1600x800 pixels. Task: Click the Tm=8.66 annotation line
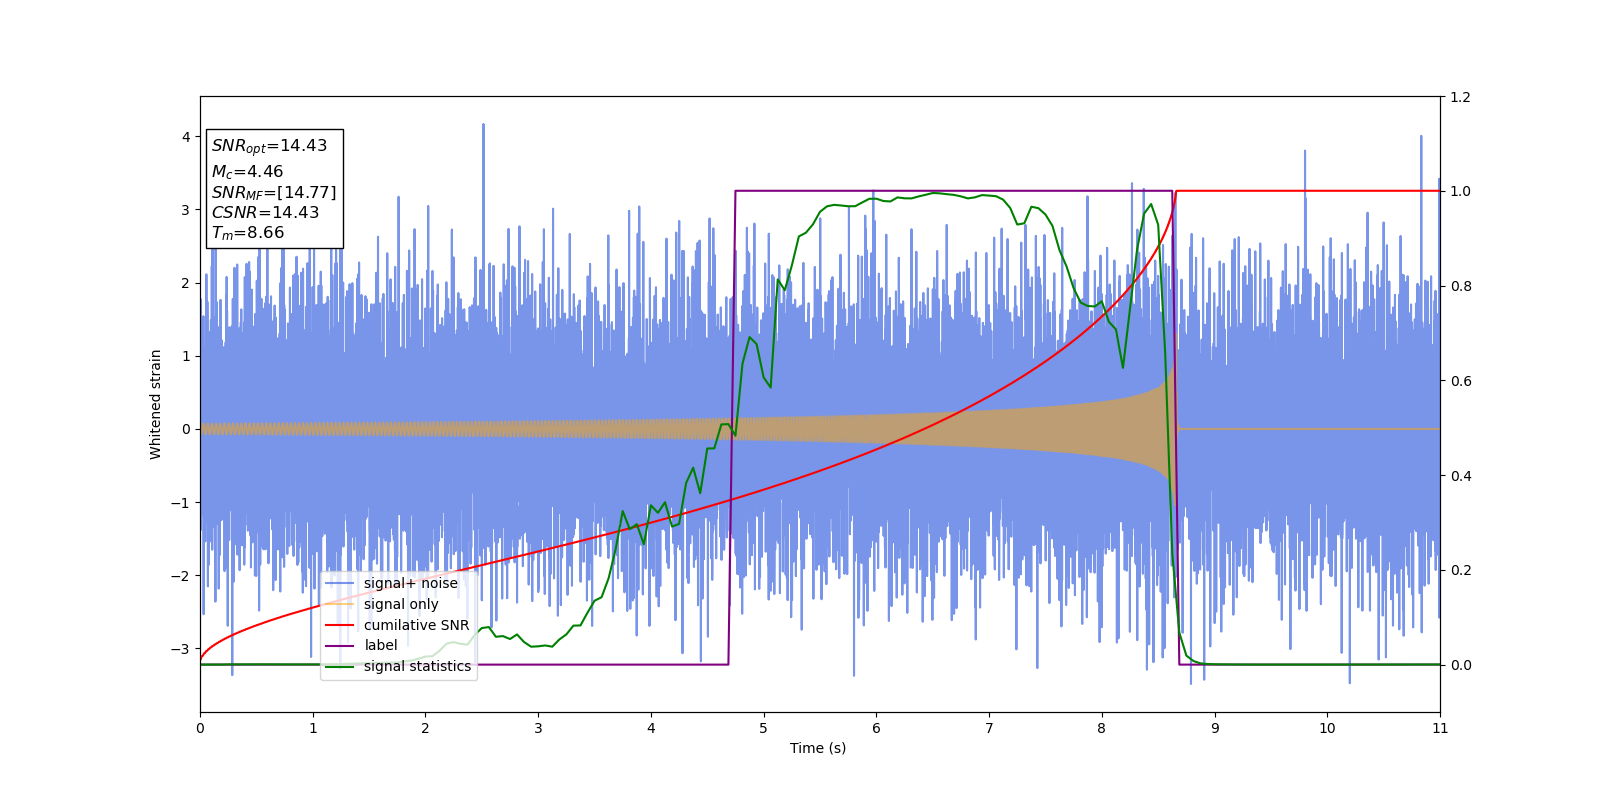tap(248, 233)
